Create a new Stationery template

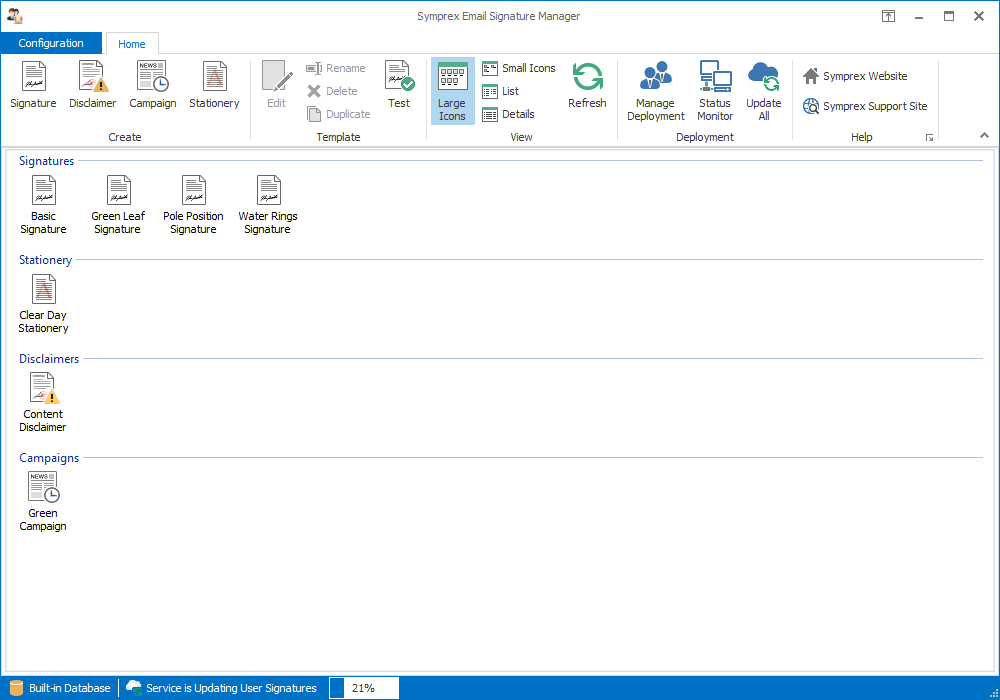click(x=214, y=85)
